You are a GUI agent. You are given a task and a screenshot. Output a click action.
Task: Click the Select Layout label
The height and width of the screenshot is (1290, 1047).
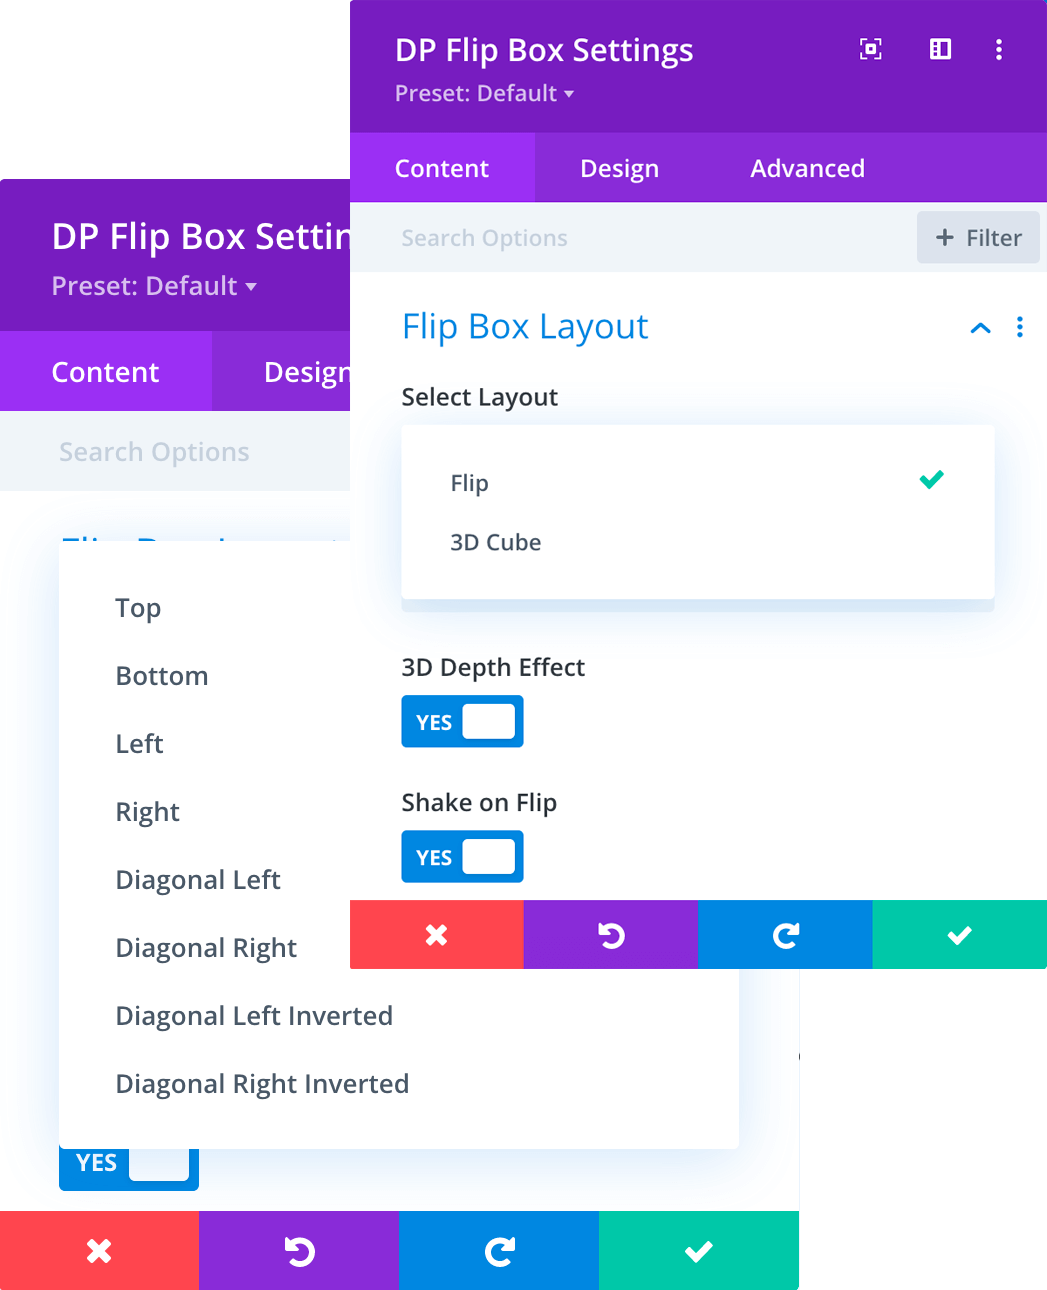[x=480, y=398]
